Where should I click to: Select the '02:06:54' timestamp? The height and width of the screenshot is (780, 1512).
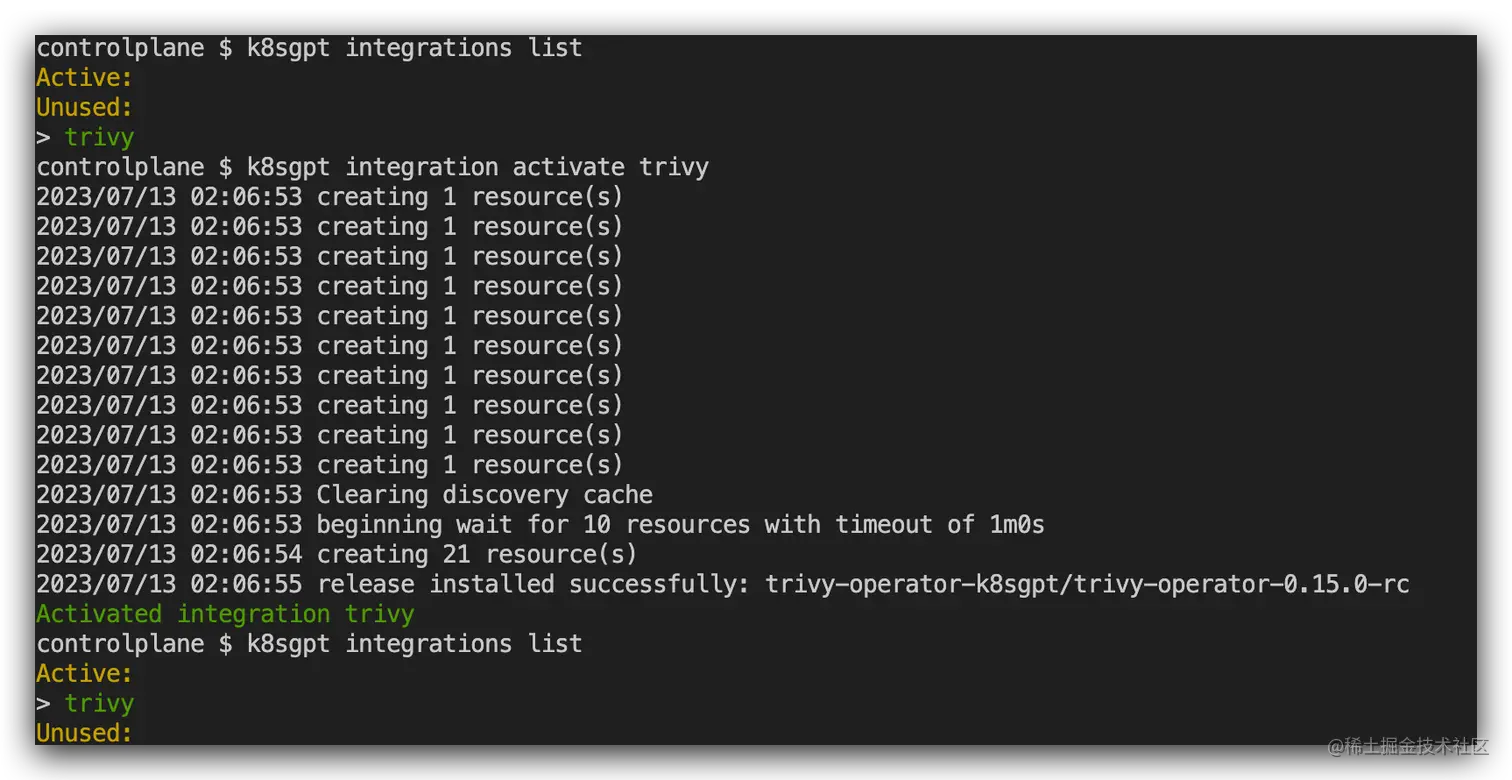point(246,554)
